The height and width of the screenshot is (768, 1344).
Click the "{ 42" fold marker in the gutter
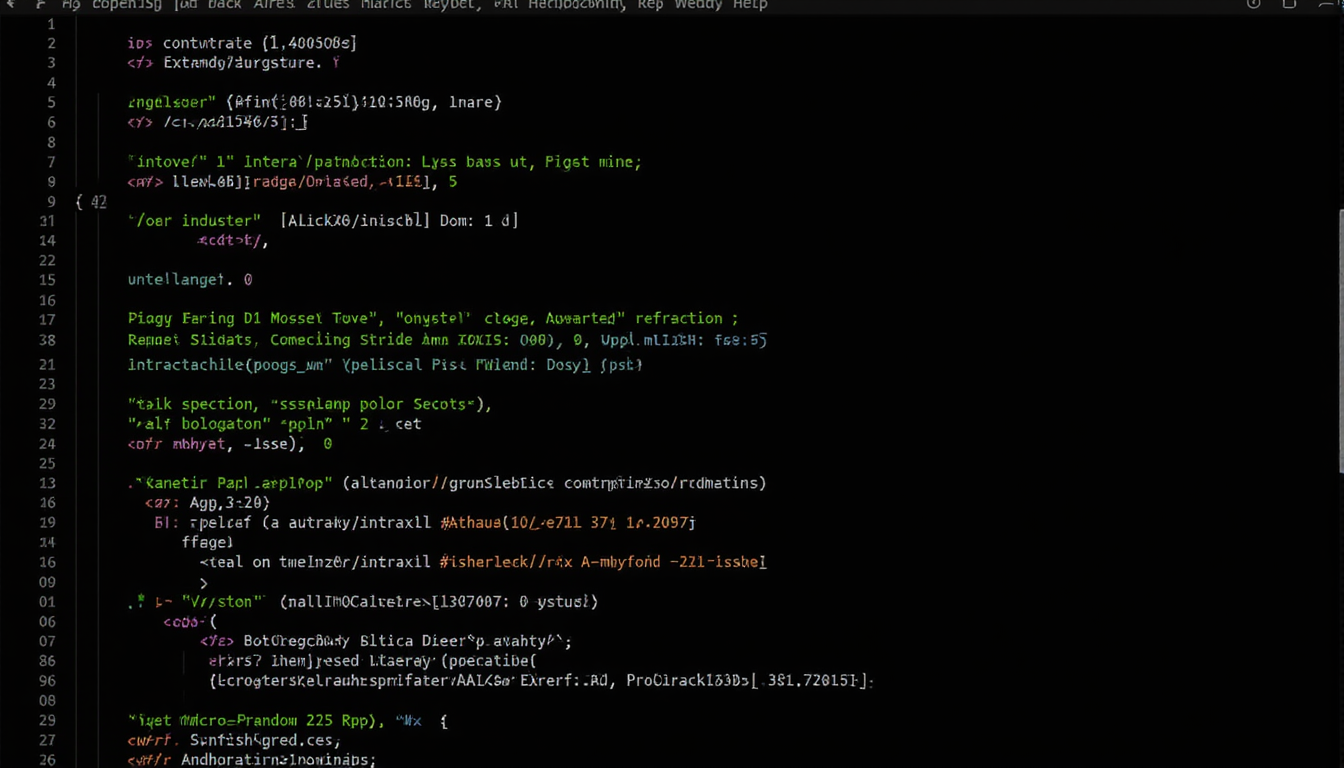tap(91, 201)
